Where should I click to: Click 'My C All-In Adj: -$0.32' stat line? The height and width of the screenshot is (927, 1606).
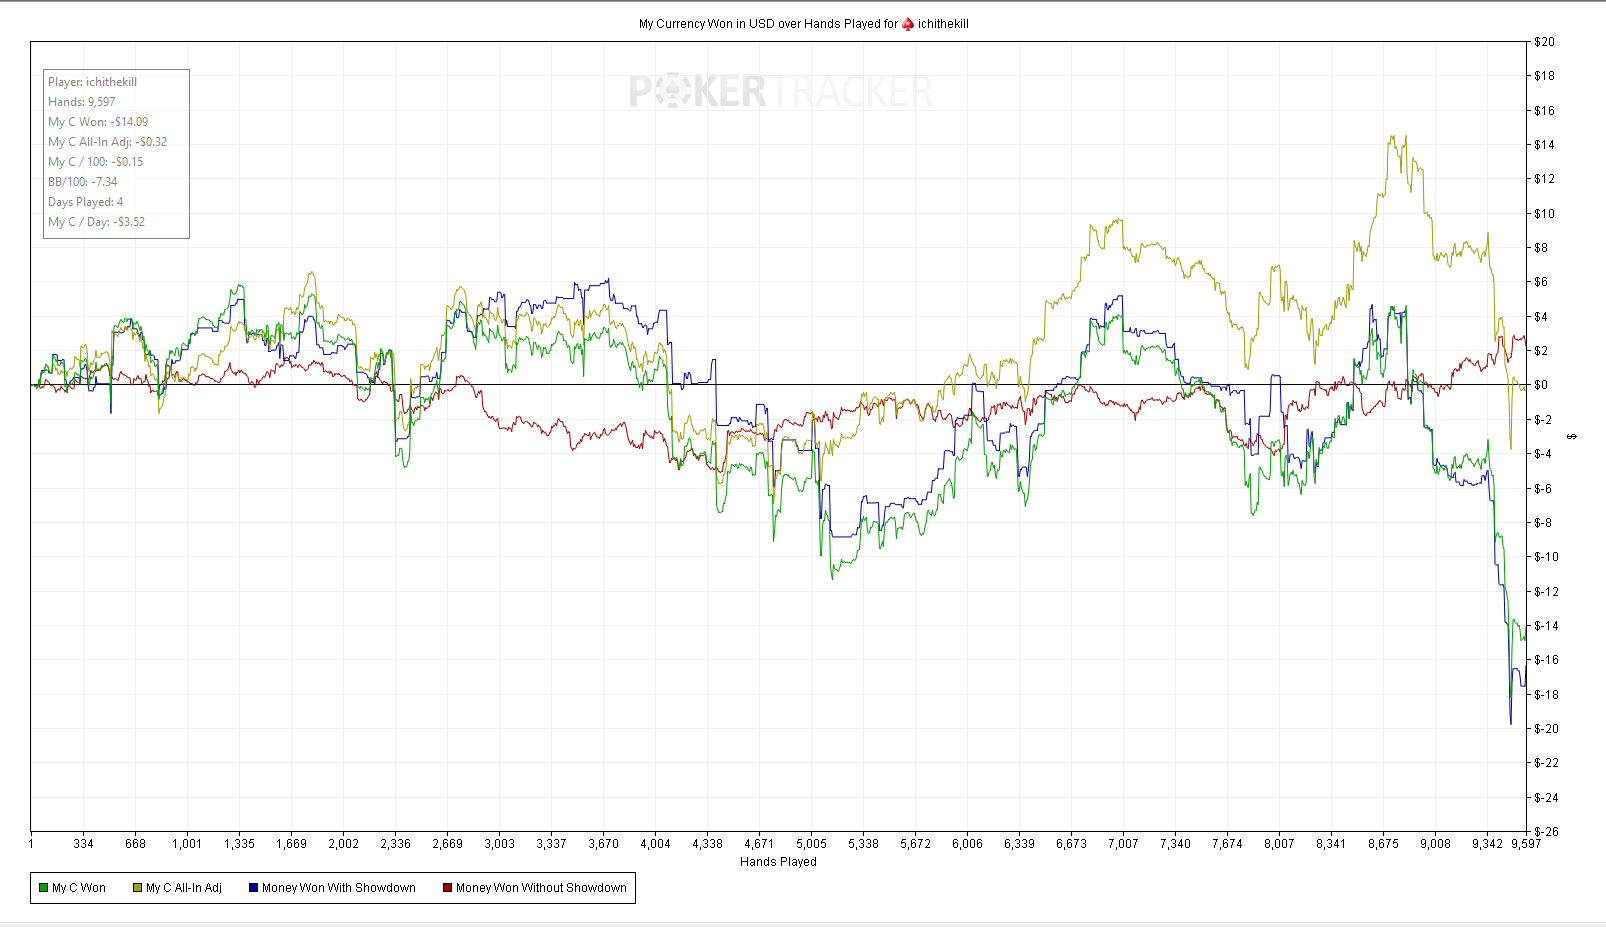point(108,142)
